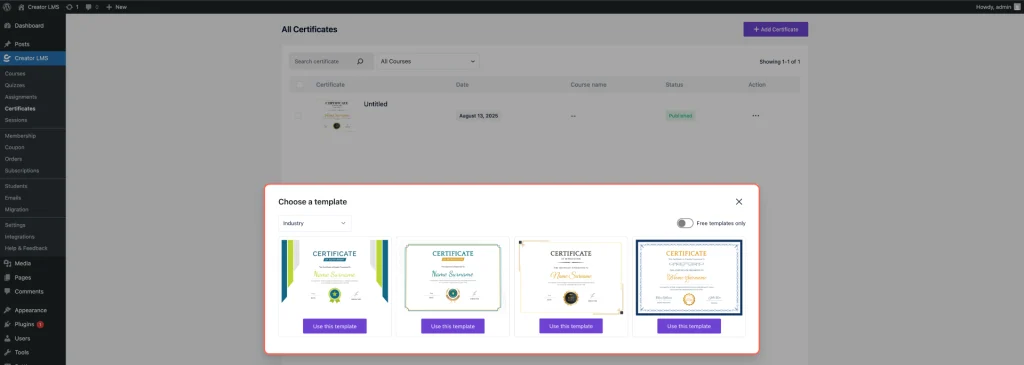Open Help & Feedback submenu item
1024x365 pixels.
(26, 248)
